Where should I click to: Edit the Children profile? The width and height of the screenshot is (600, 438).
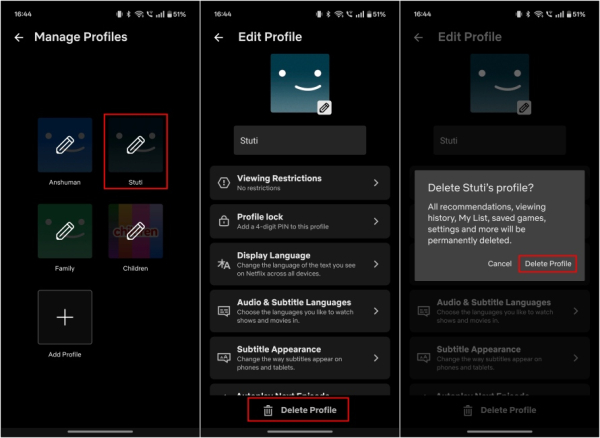point(135,231)
